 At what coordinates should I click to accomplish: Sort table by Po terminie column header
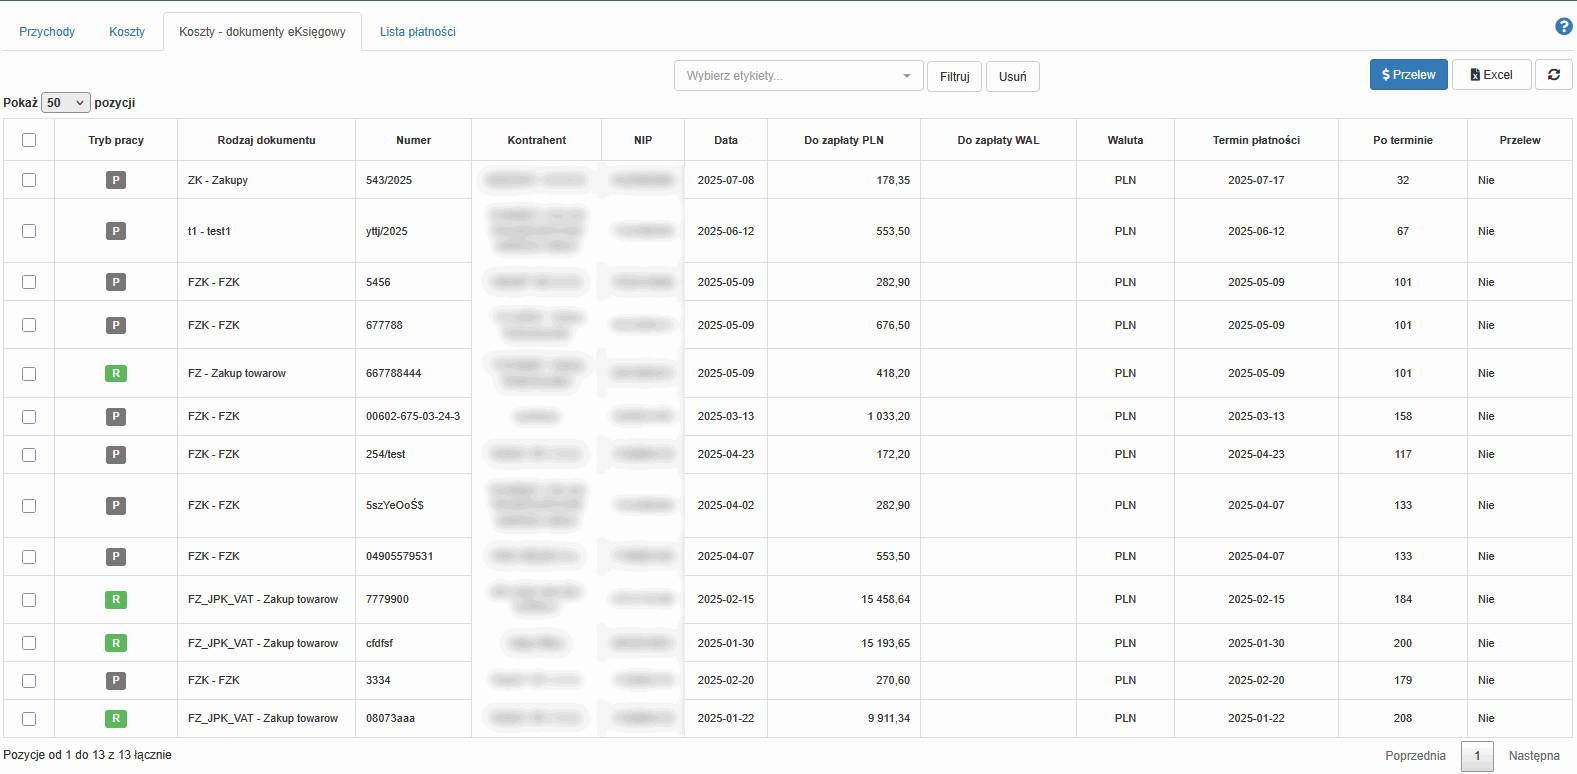[1402, 140]
